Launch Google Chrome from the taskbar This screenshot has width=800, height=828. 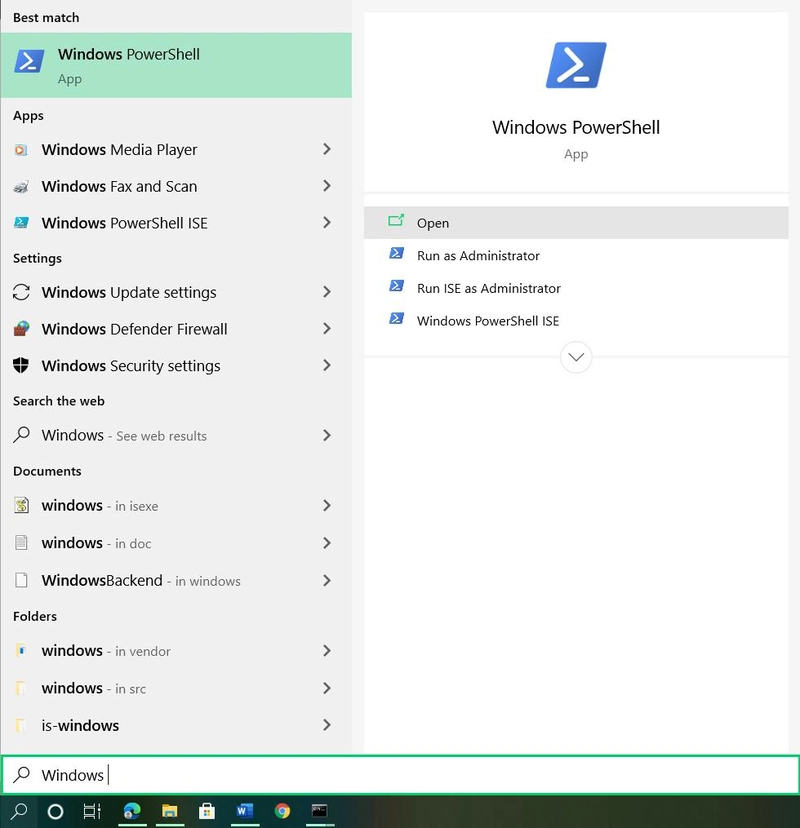(283, 811)
